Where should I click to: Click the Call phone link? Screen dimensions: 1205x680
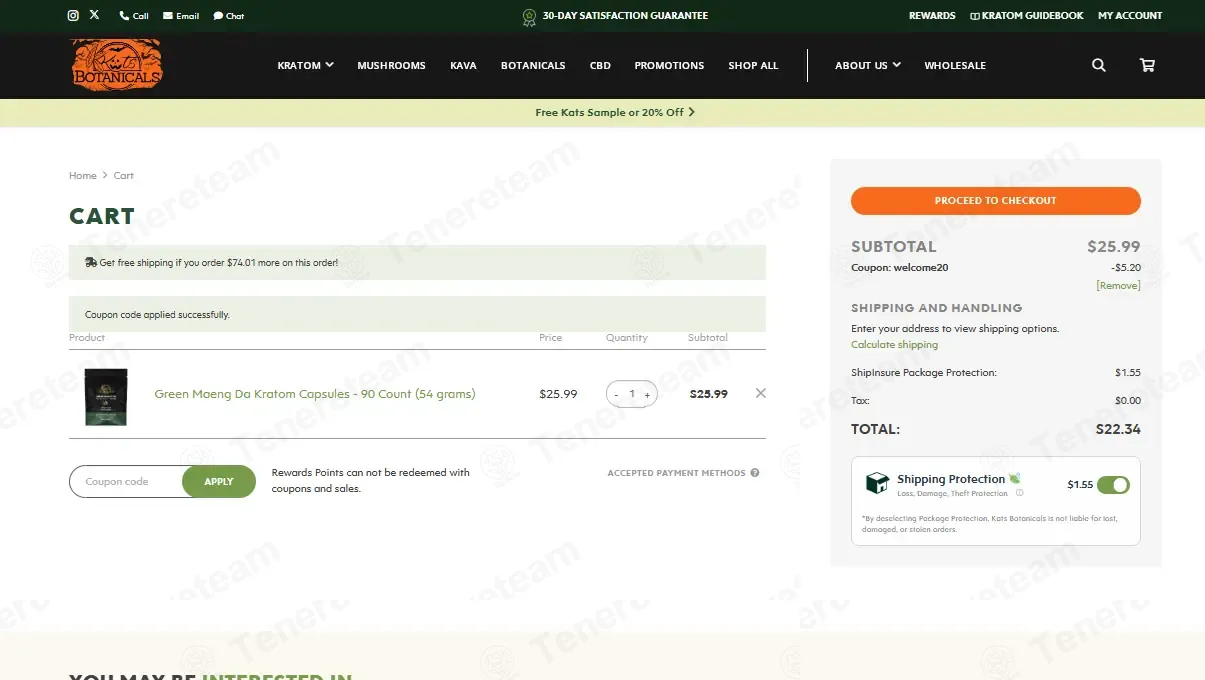click(x=134, y=16)
